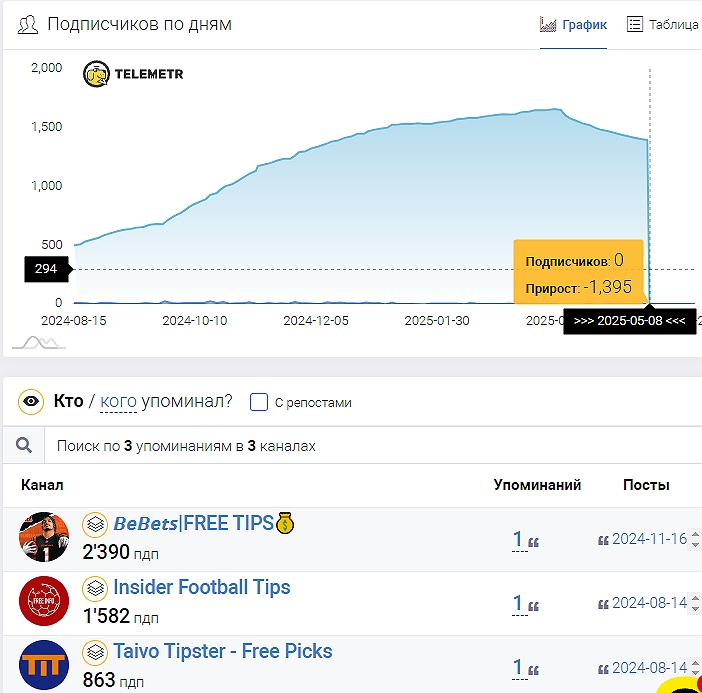The height and width of the screenshot is (693, 702).
Task: Open the кого упоминал link
Action: click(119, 402)
